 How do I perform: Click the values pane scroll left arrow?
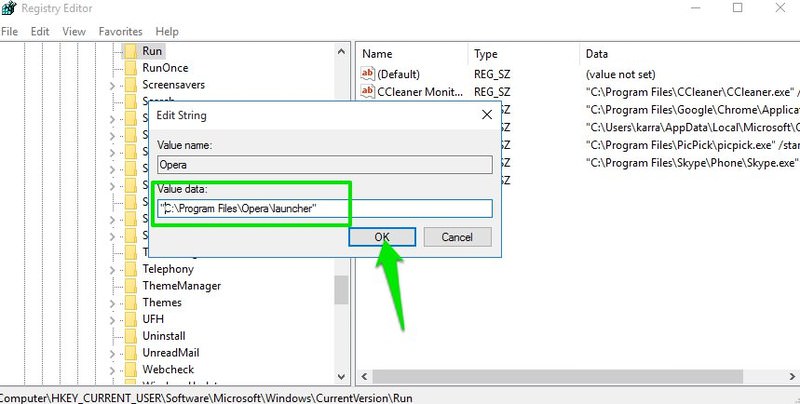364,377
